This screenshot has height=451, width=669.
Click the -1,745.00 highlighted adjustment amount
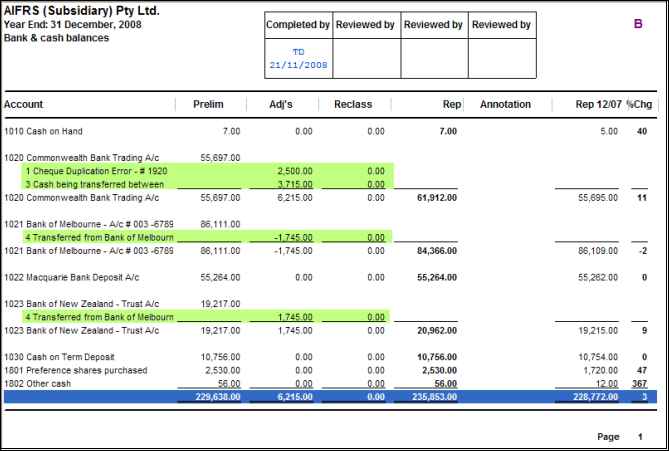coord(293,238)
